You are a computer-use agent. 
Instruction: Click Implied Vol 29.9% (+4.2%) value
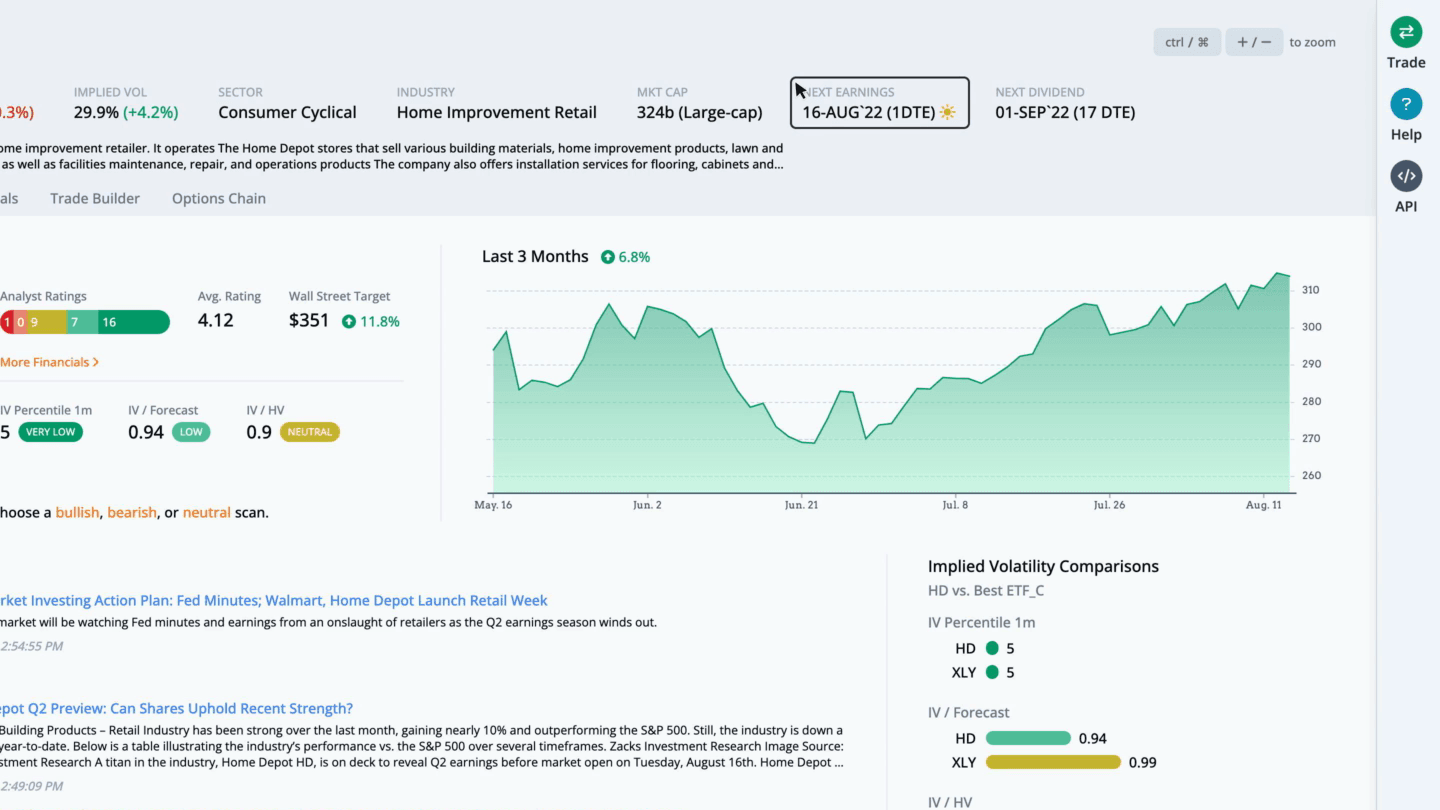pyautogui.click(x=126, y=112)
